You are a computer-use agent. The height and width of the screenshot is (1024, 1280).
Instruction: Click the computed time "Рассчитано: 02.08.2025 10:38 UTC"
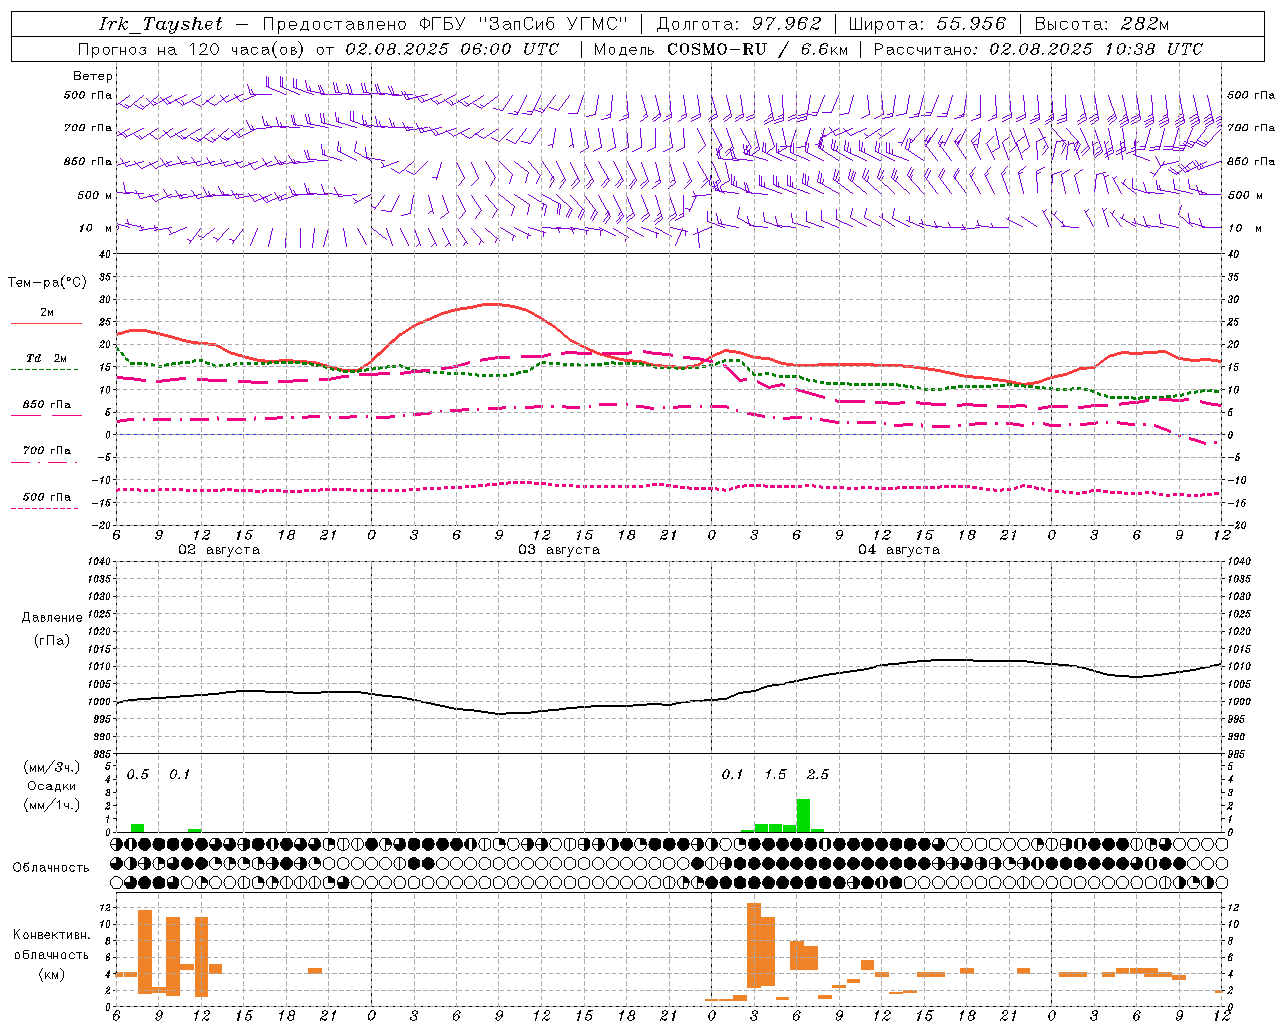[1038, 49]
